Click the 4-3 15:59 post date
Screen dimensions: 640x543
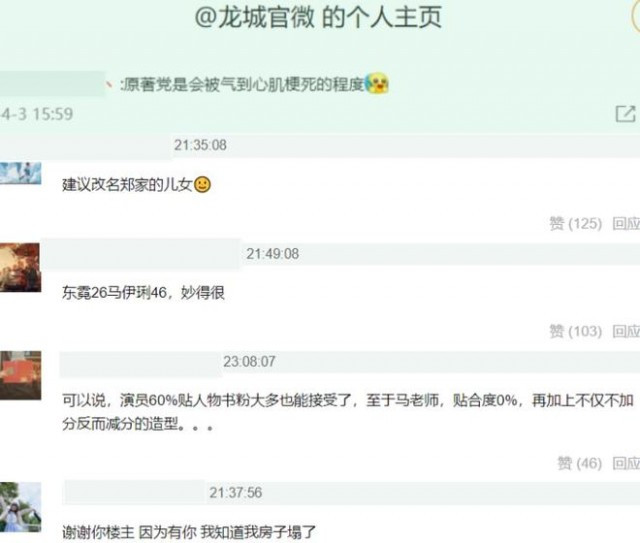(x=37, y=114)
